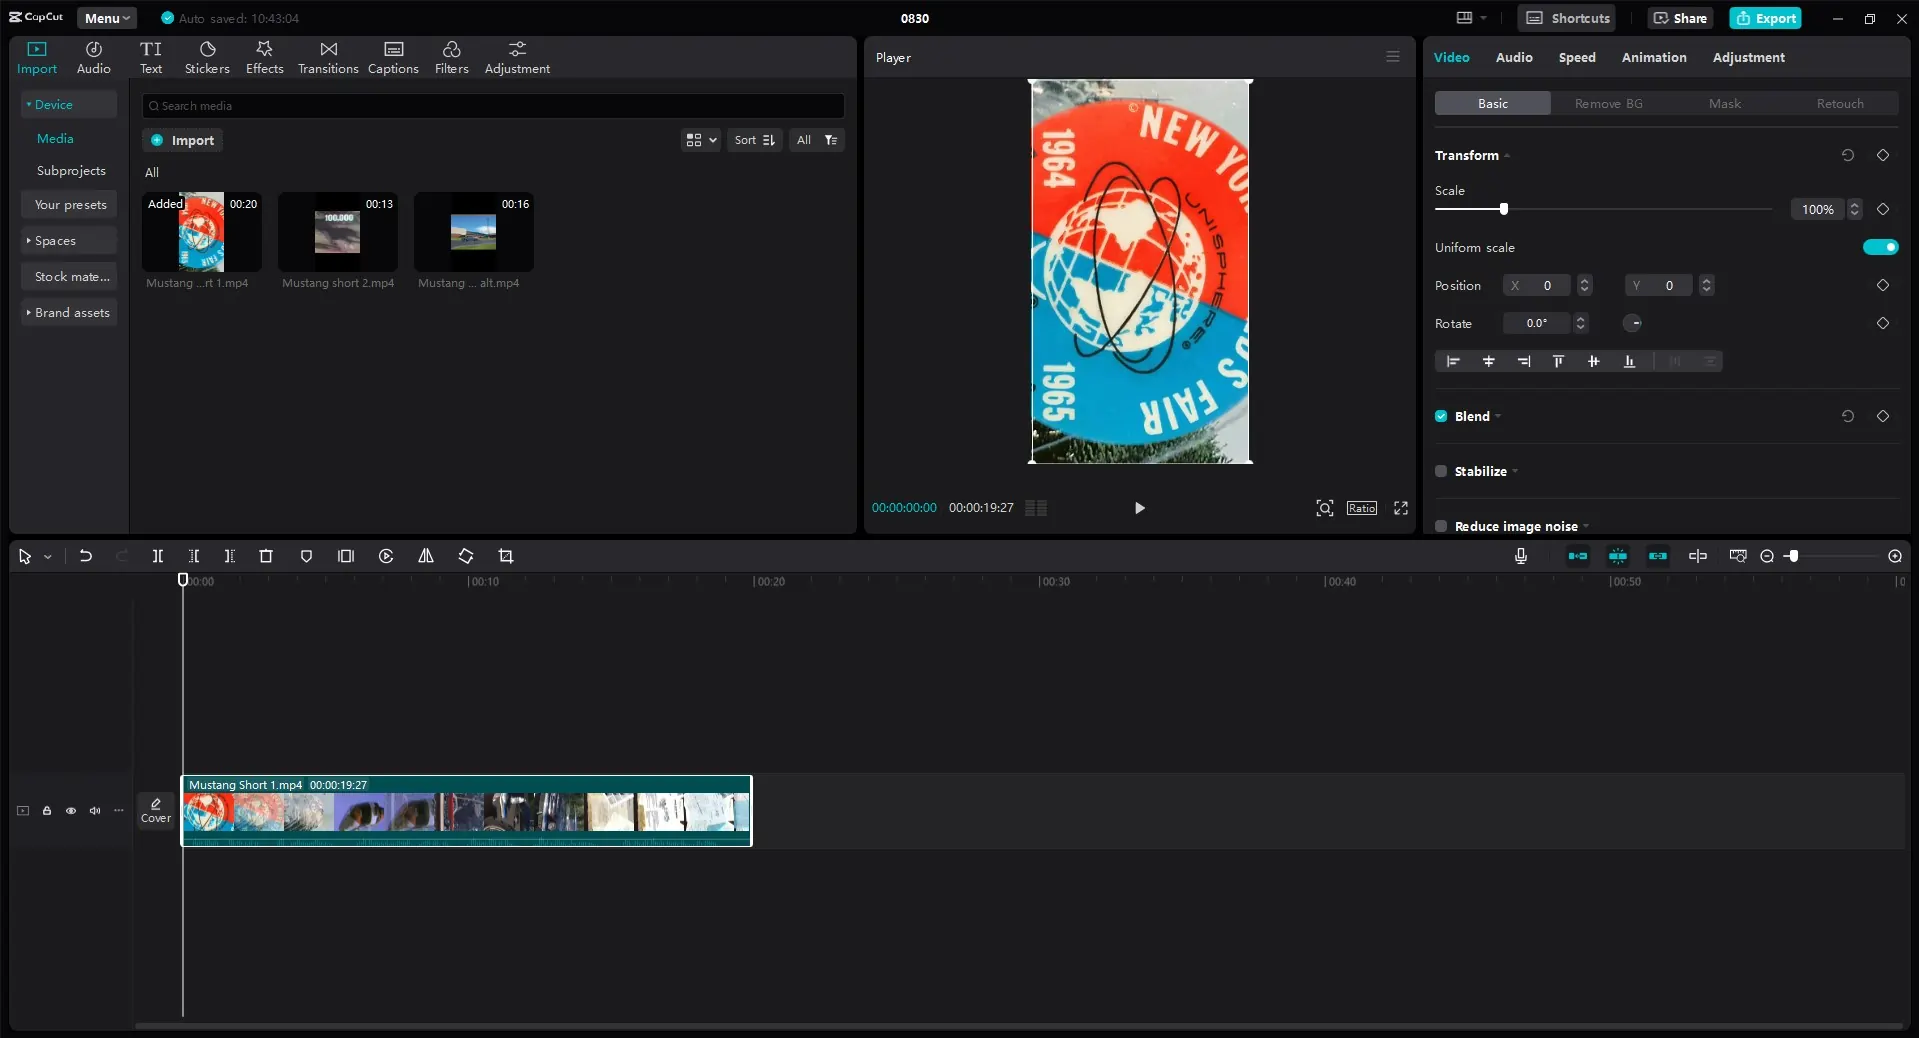
Task: Click the timeline zoom-to-fit ruler icon
Action: (1738, 556)
